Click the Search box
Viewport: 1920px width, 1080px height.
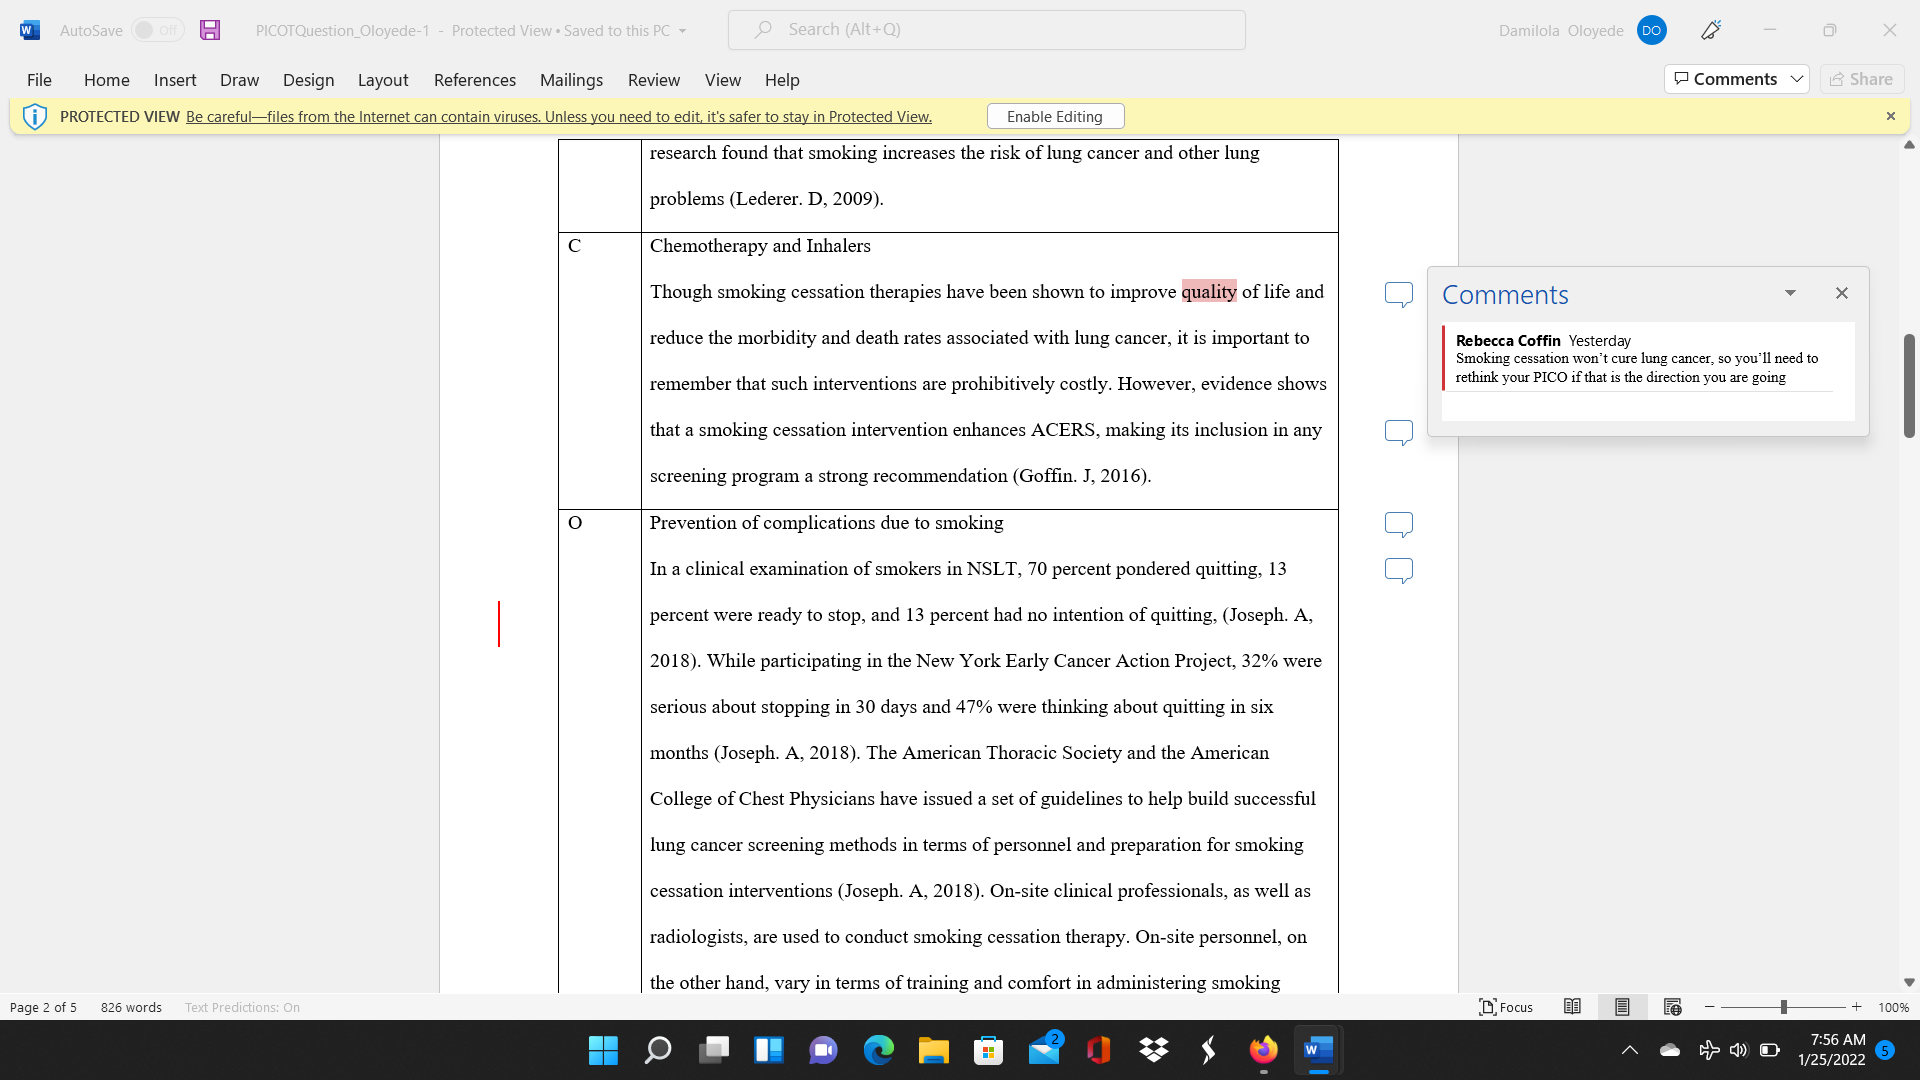[987, 30]
